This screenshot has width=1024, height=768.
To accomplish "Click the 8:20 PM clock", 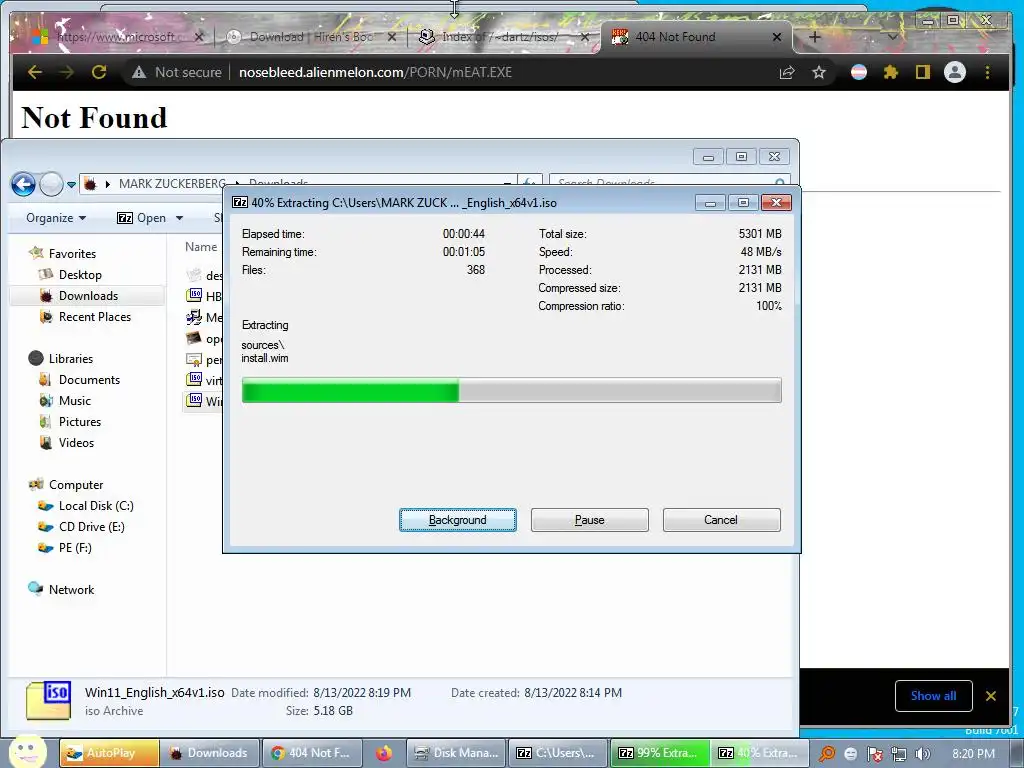I will pos(973,754).
